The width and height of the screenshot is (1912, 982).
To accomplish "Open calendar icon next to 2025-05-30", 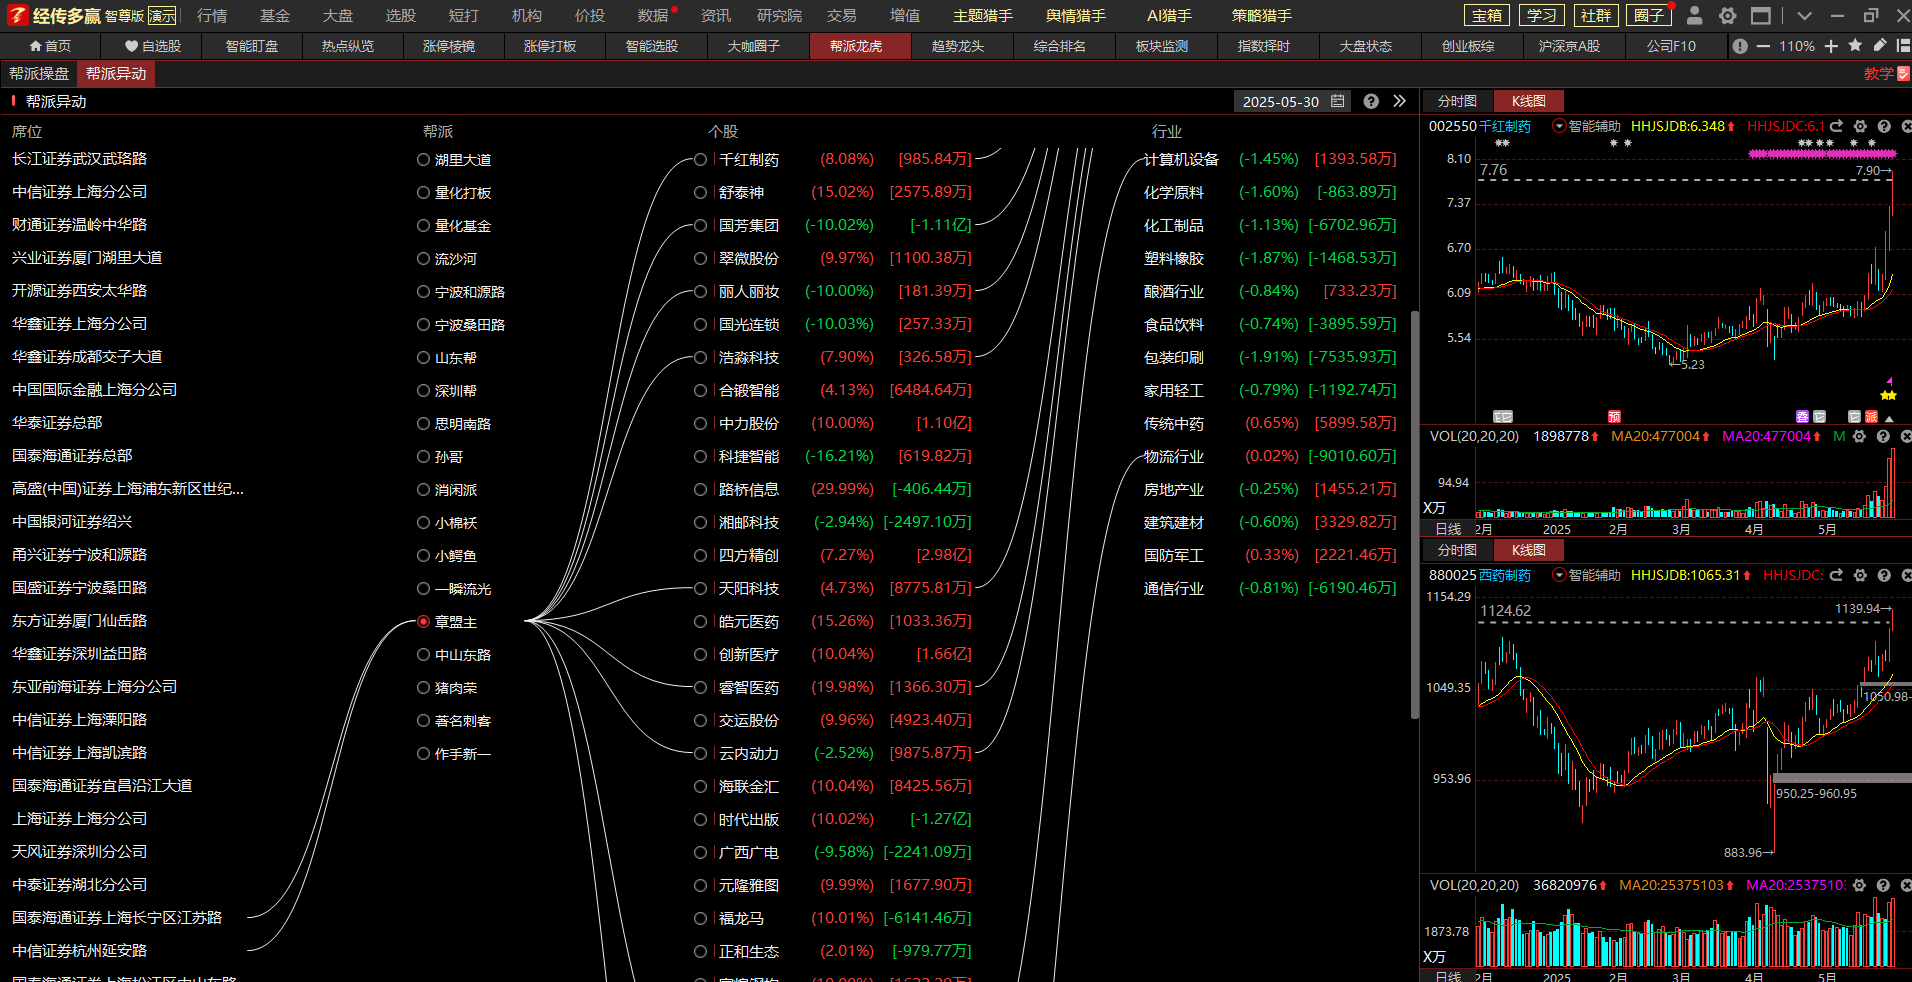I will 1337,101.
